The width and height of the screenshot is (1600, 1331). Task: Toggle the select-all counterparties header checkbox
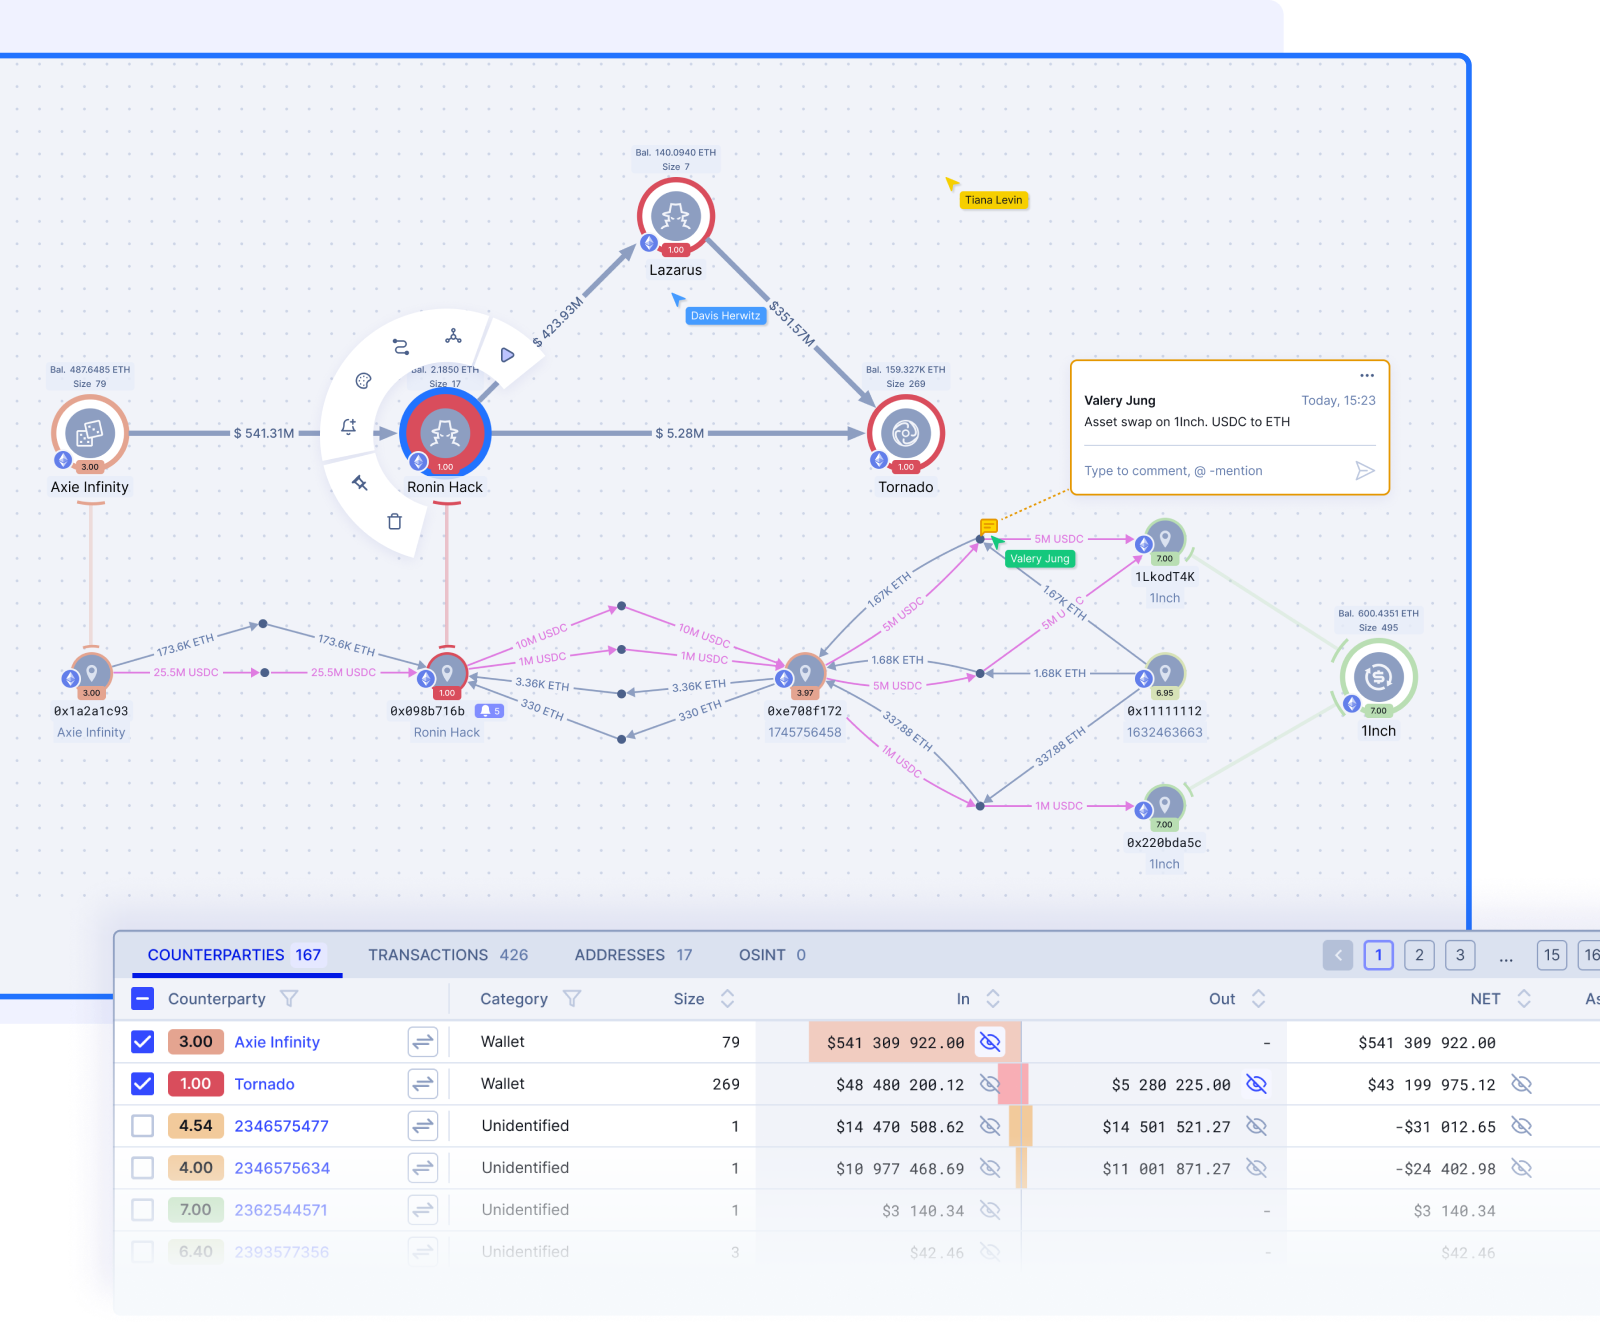143,998
